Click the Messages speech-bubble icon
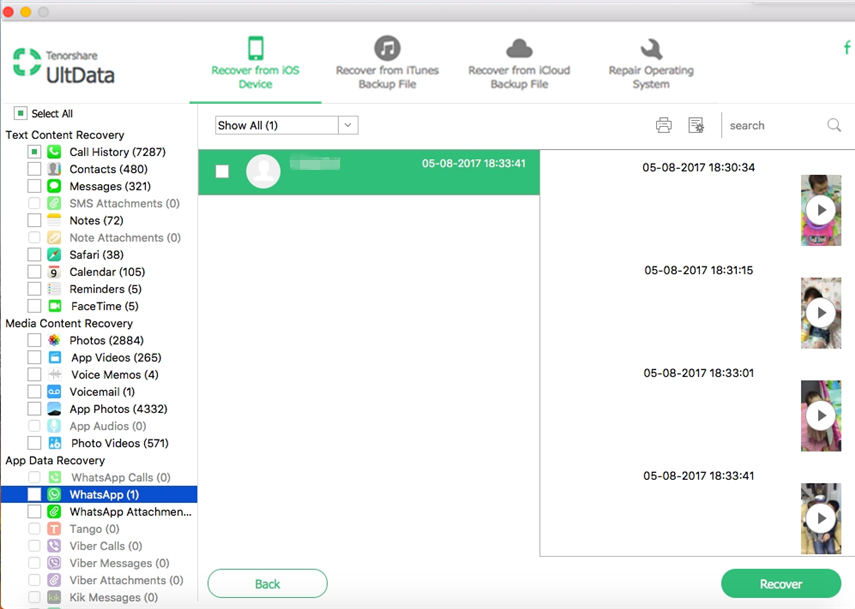855x609 pixels. coord(54,186)
